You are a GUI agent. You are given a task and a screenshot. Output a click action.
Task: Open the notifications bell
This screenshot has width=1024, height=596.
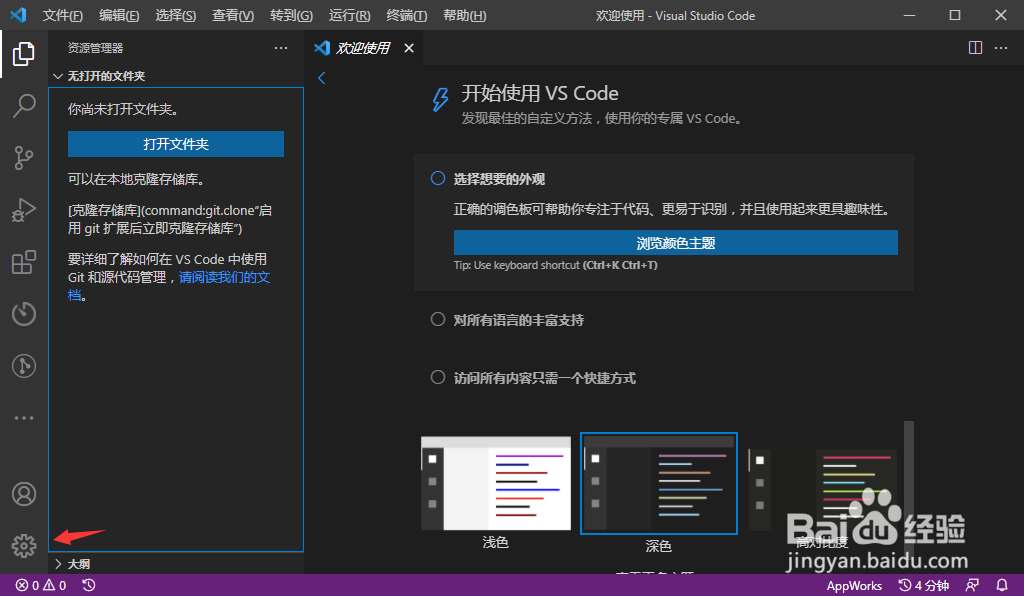[x=1002, y=586]
